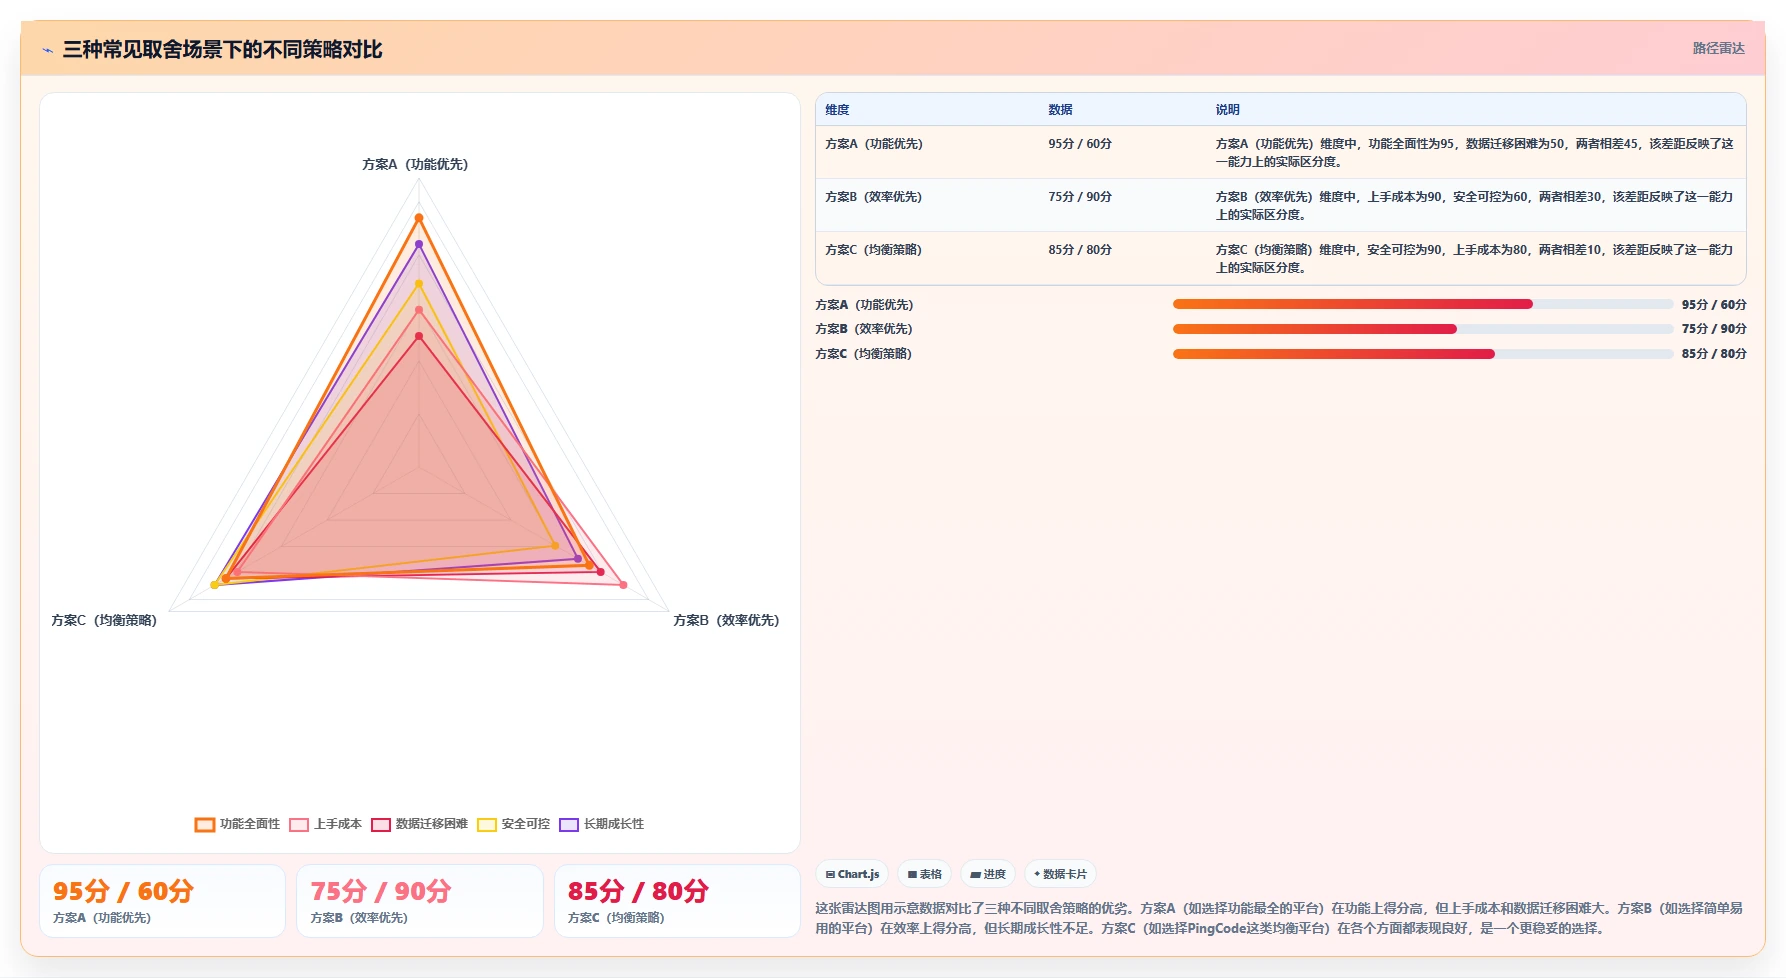Click the small icon before the title
This screenshot has width=1786, height=978.
47,50
